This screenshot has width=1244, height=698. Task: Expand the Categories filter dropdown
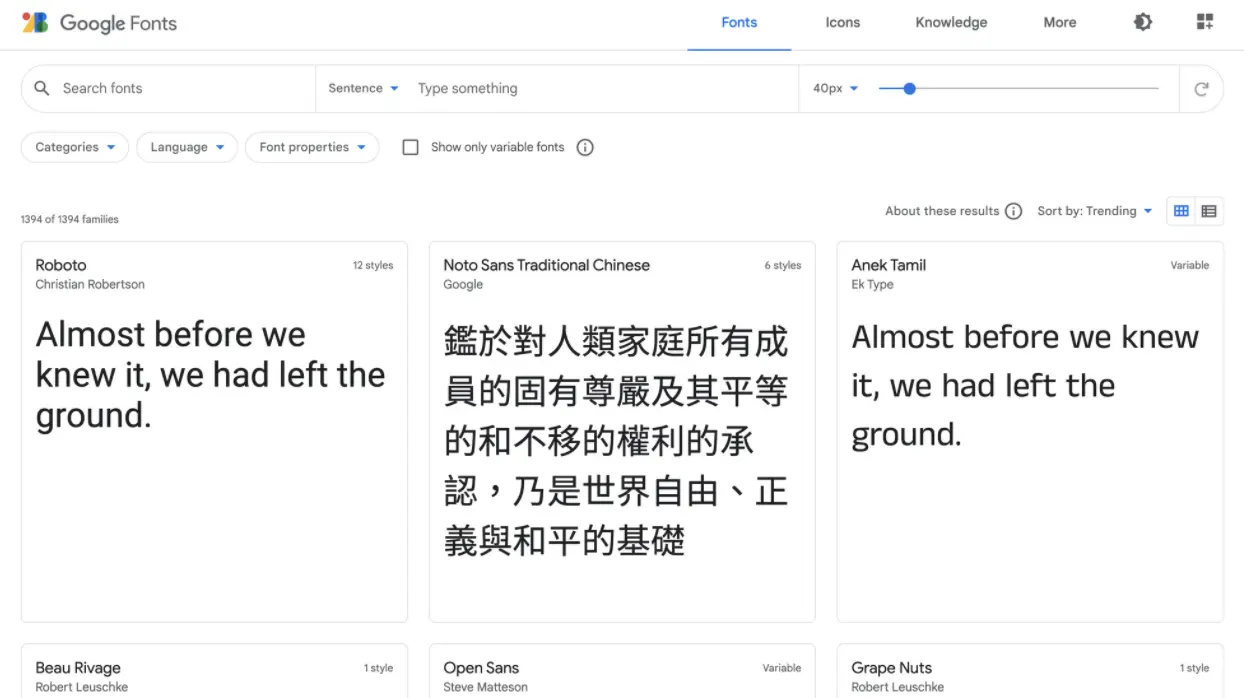click(x=75, y=147)
